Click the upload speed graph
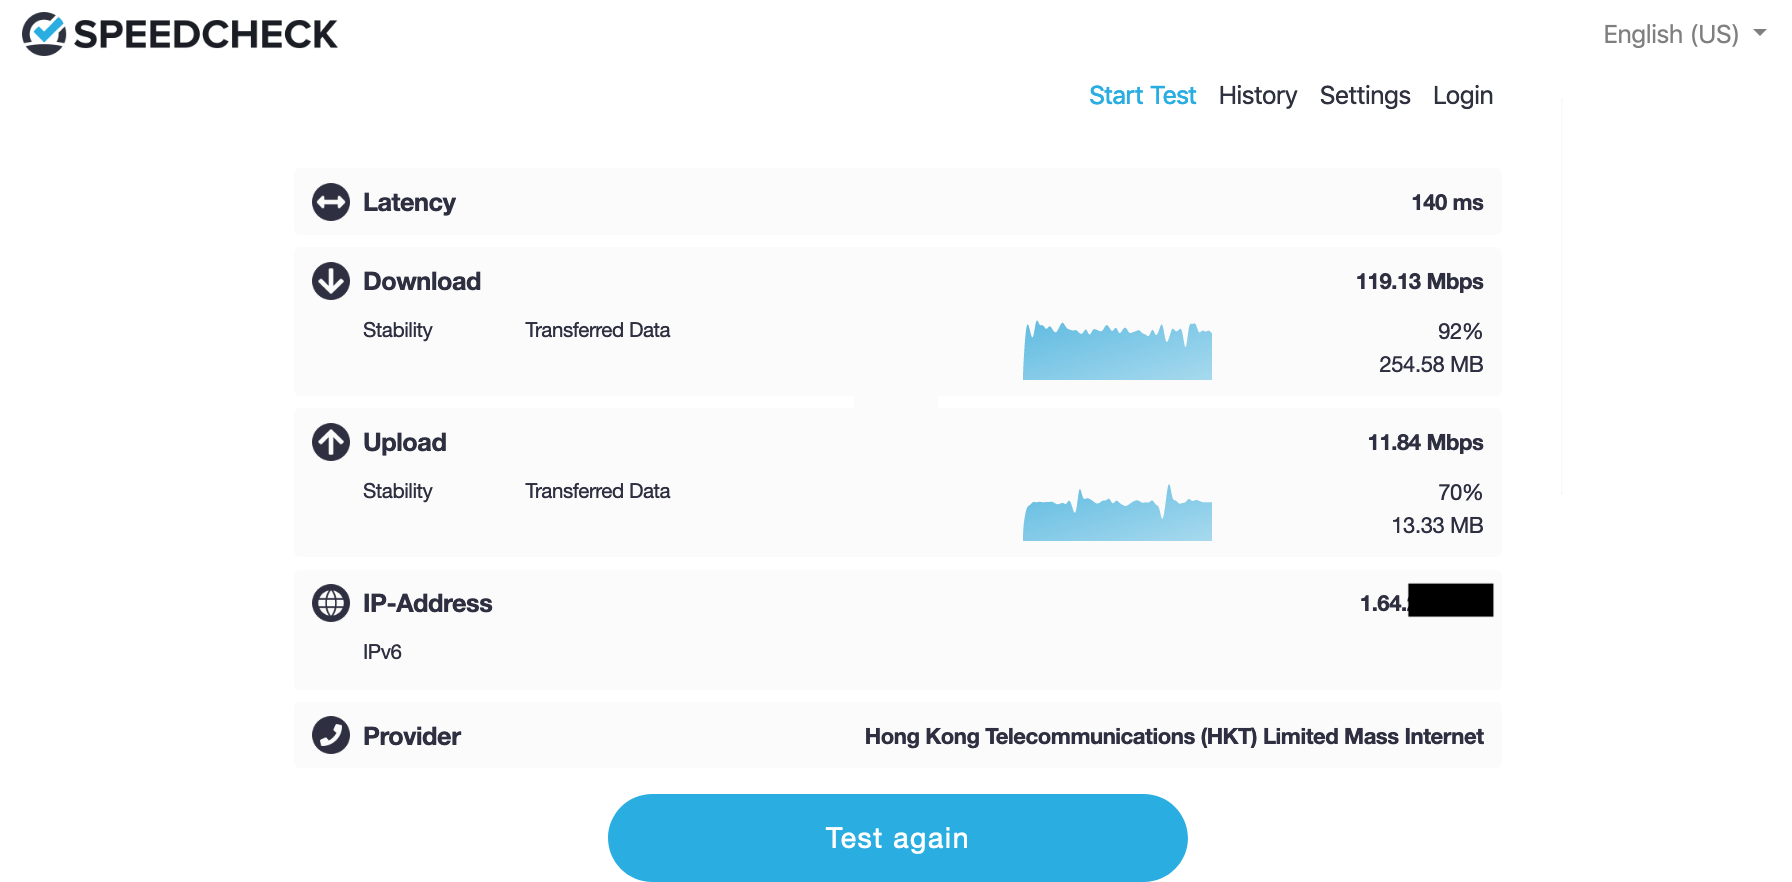The image size is (1792, 882). coord(1117,514)
